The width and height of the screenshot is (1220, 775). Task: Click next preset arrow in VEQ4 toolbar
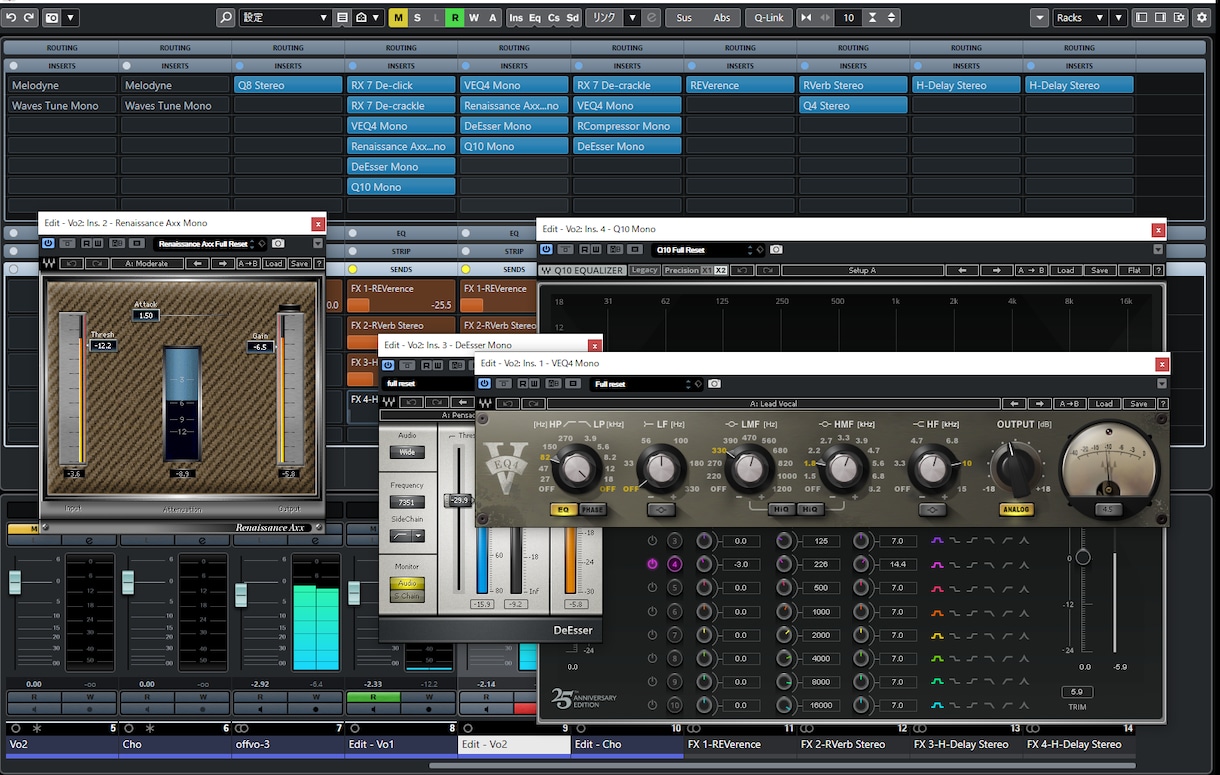coord(1039,404)
